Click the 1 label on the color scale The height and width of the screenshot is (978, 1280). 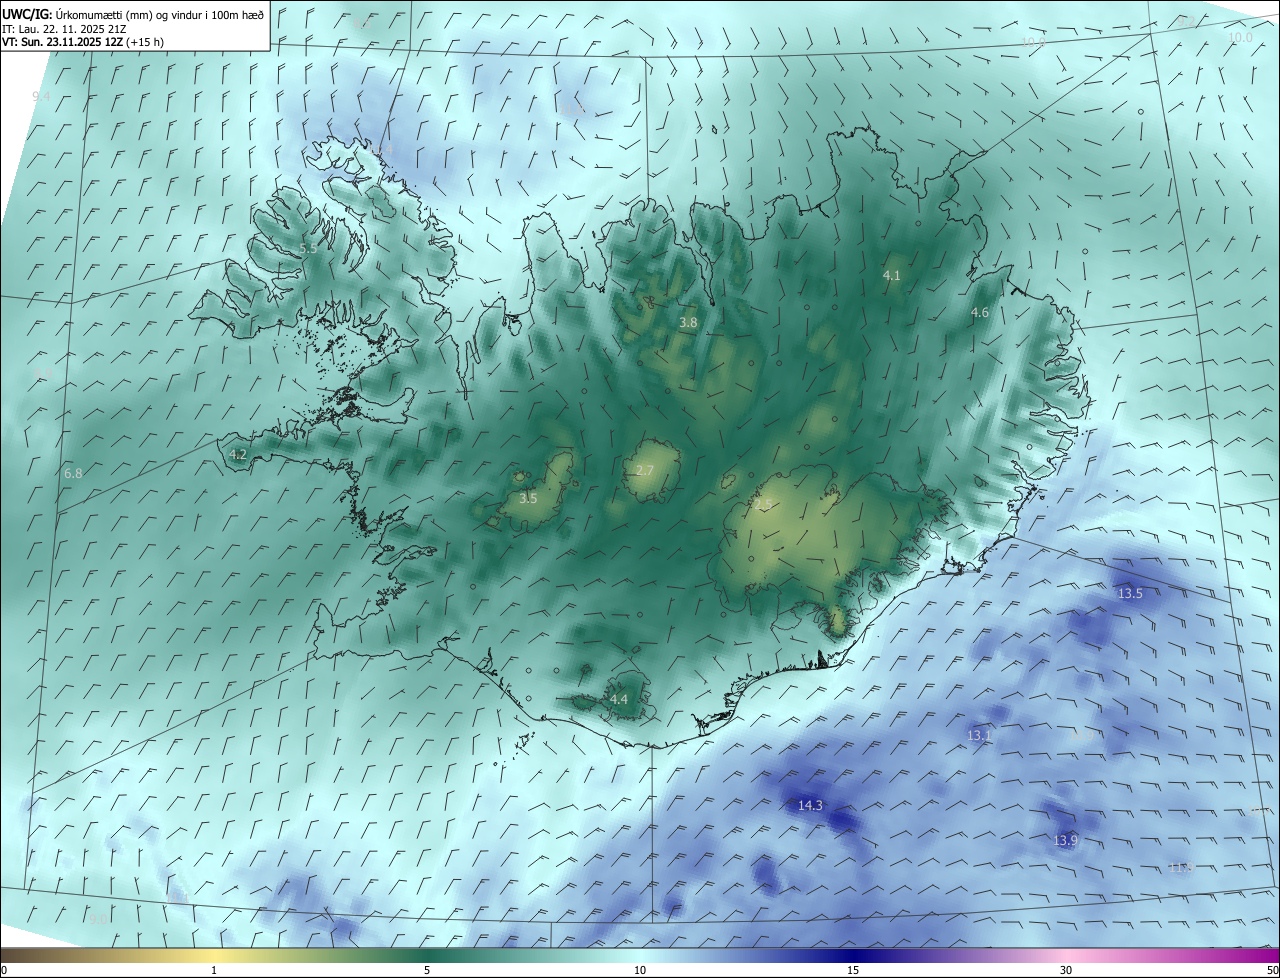pos(214,970)
